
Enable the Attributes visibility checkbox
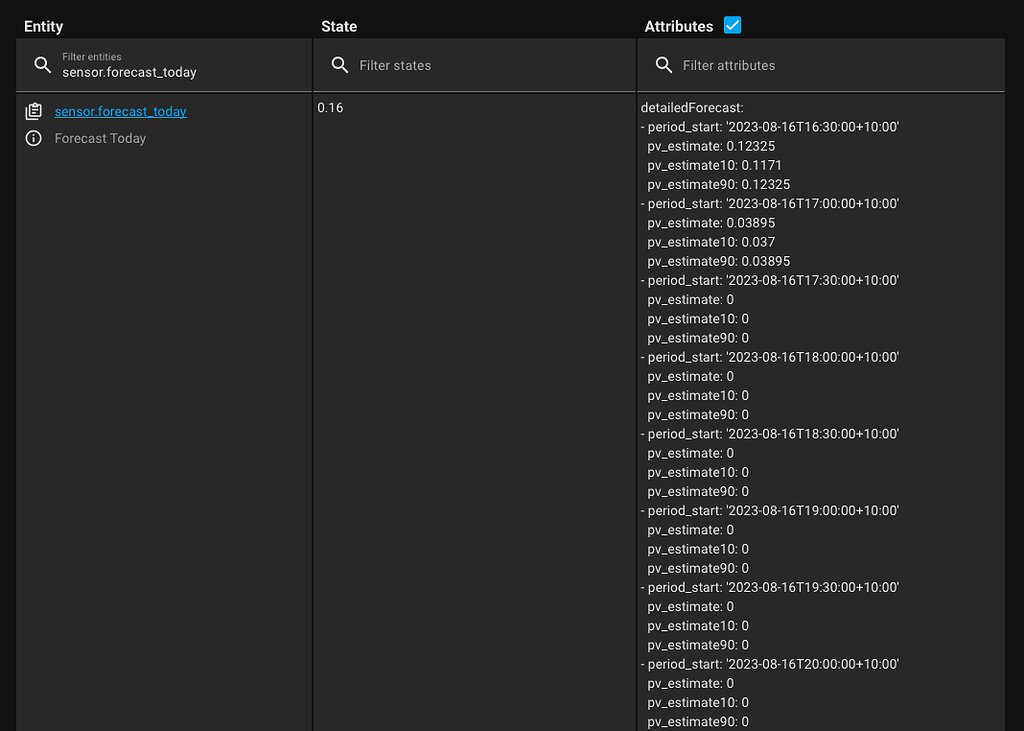732,25
